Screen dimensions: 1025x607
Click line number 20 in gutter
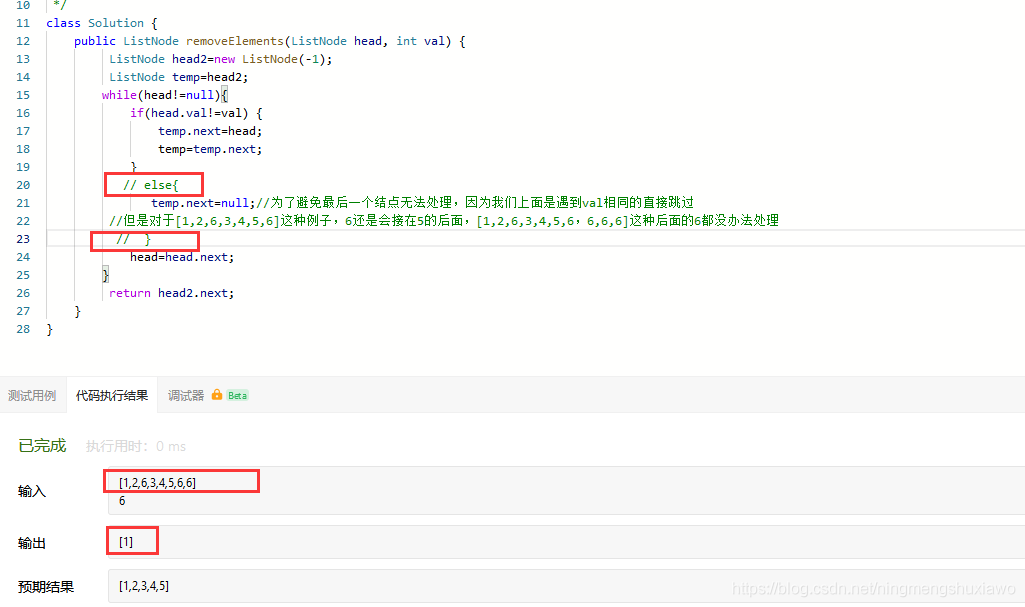tap(23, 185)
